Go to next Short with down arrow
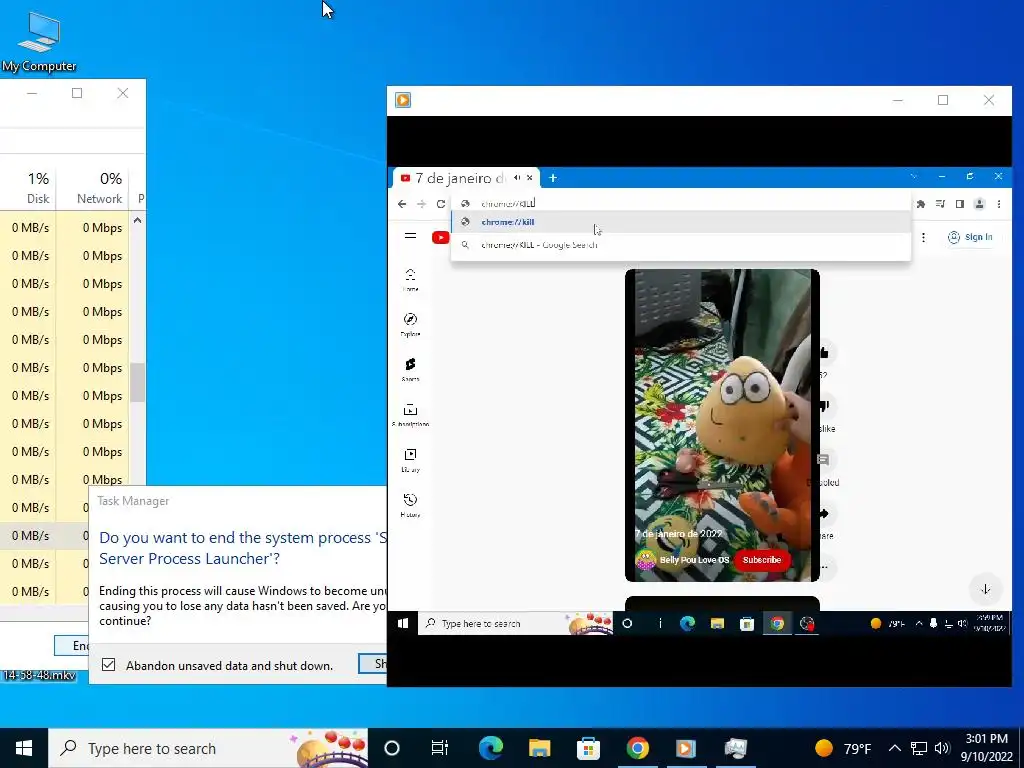1024x768 pixels. [x=985, y=589]
